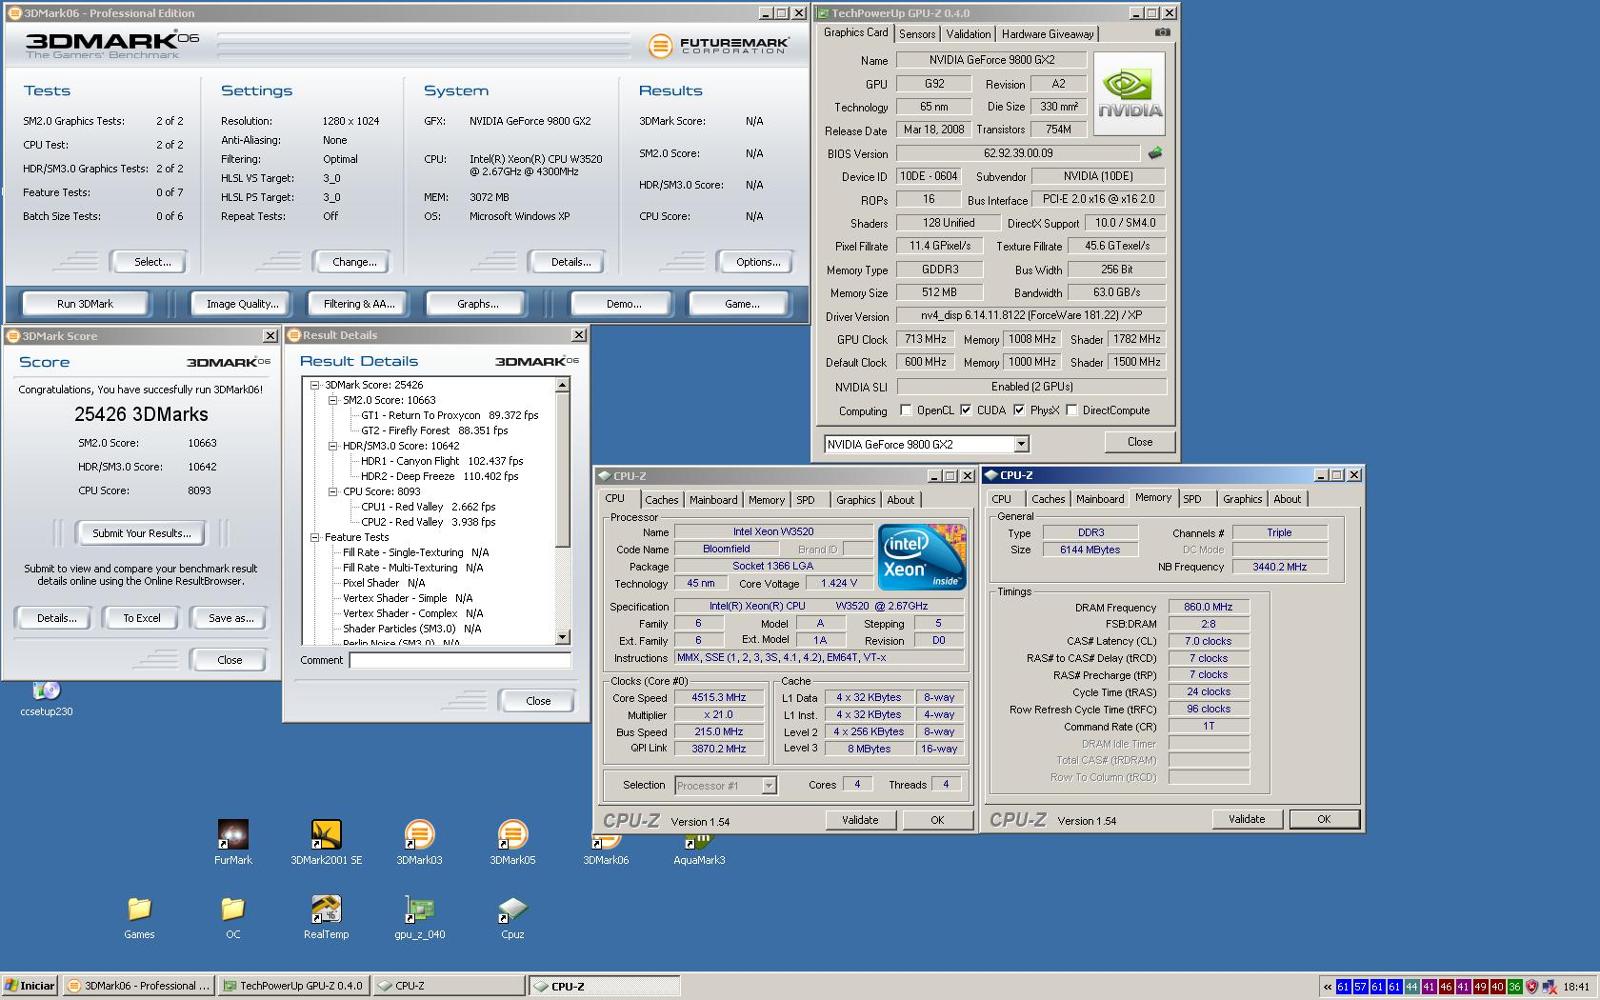The image size is (1600, 1000).
Task: Toggle the PhysX checkbox in GPU-Z
Action: [x=1018, y=410]
